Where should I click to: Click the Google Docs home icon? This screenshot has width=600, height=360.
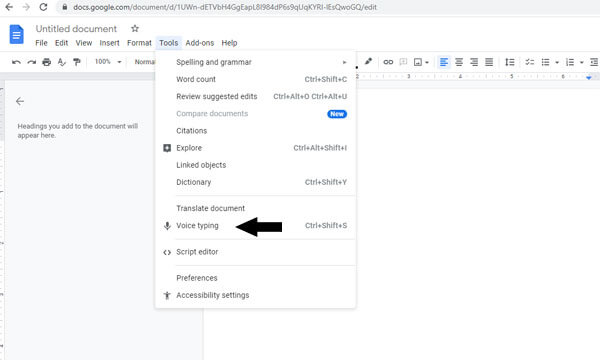[16, 34]
